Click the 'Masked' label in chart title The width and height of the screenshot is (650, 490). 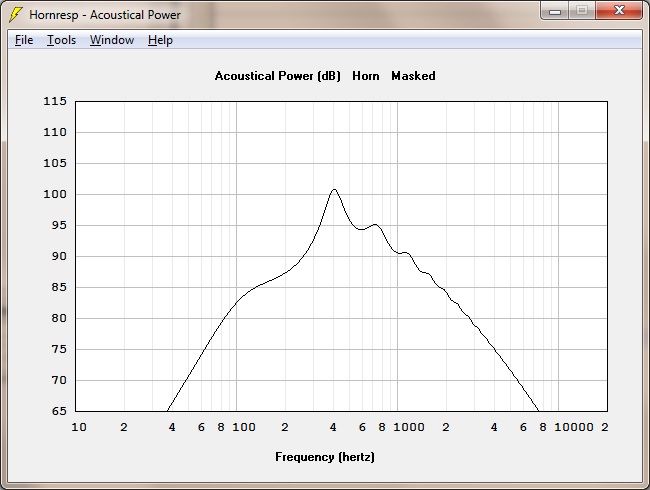413,76
